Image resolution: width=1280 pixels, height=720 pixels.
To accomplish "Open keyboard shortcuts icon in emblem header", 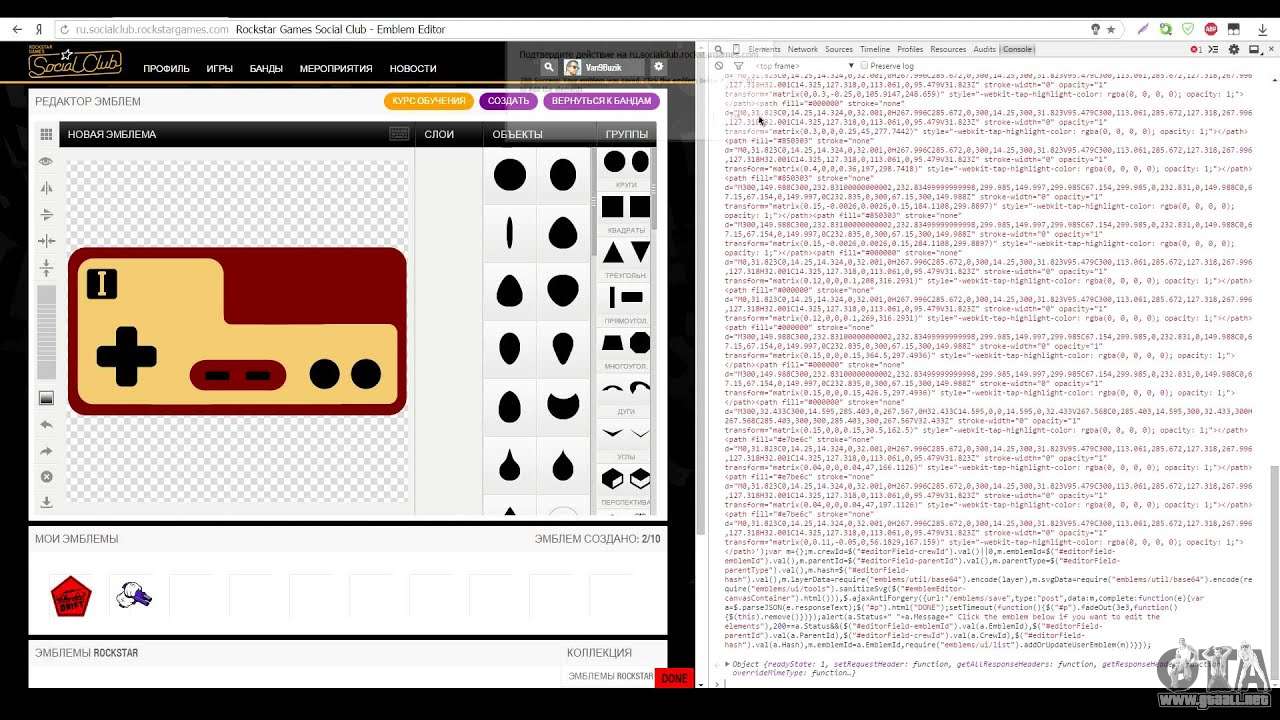I will [x=399, y=134].
